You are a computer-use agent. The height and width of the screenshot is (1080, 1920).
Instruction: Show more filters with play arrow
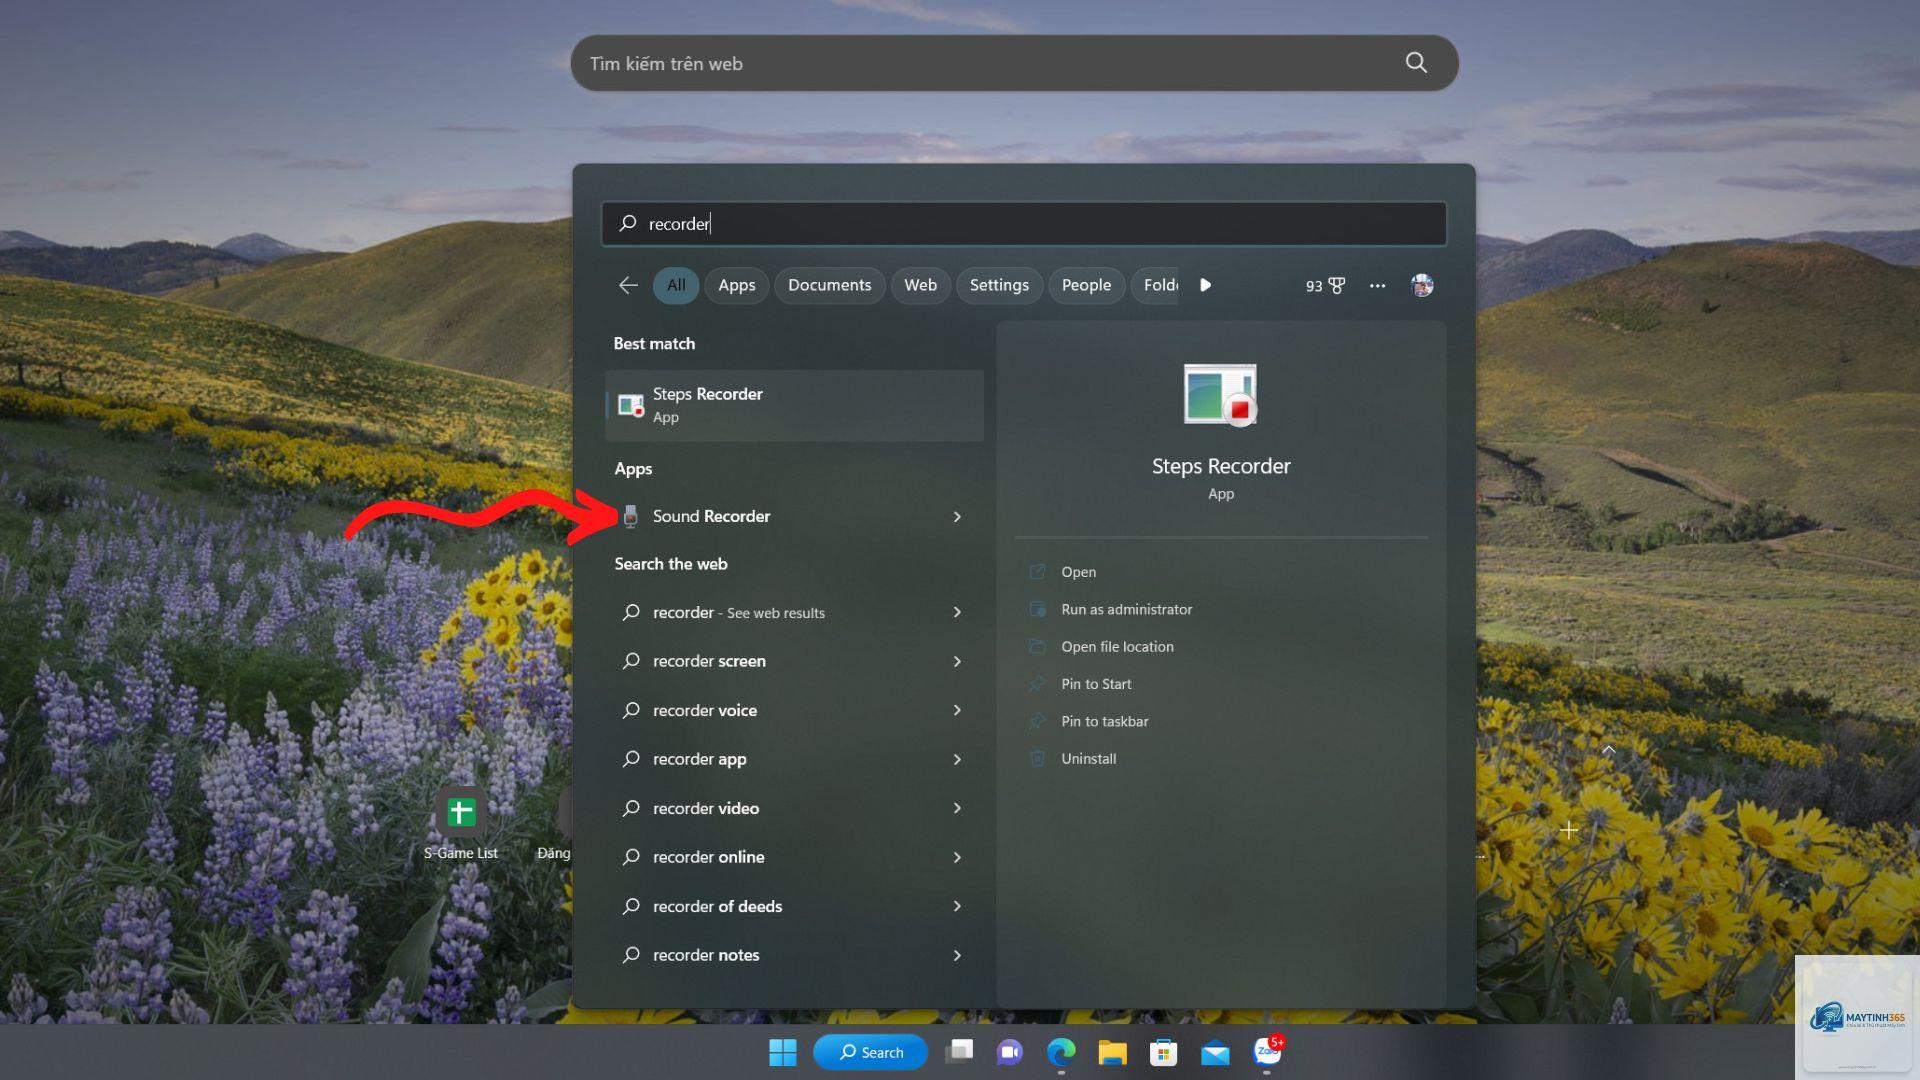point(1205,285)
